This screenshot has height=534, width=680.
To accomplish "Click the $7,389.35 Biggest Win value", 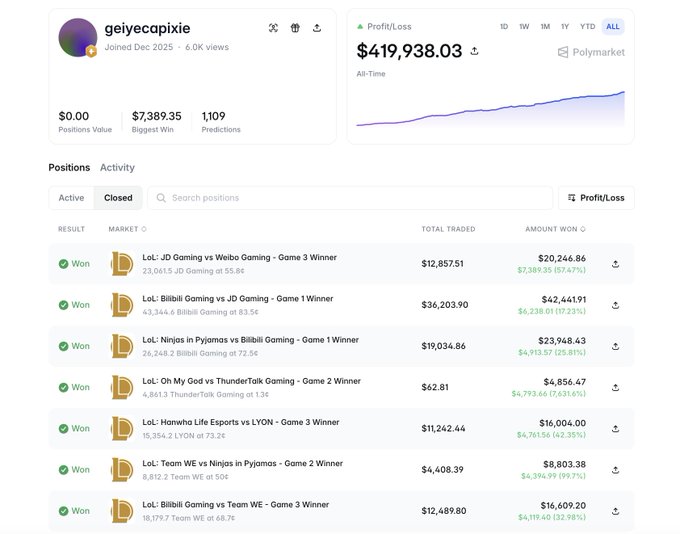I will 157,116.
